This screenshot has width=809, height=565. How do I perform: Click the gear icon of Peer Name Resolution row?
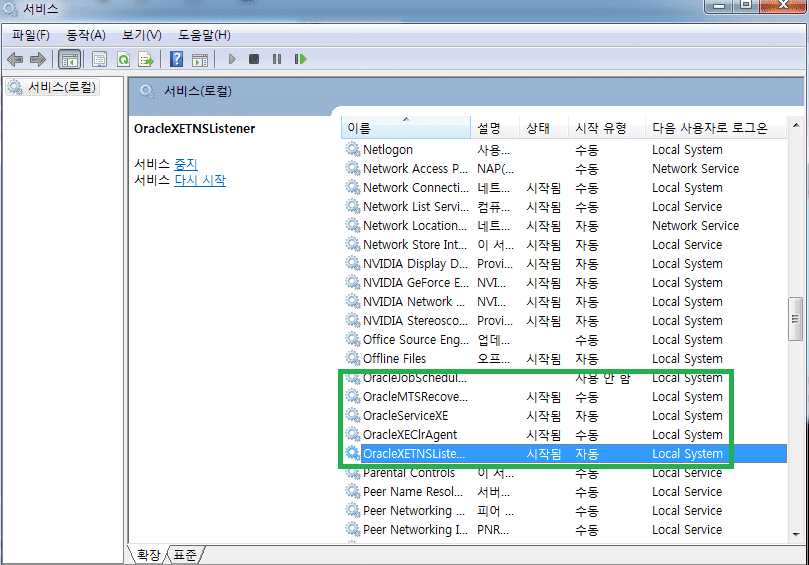352,491
